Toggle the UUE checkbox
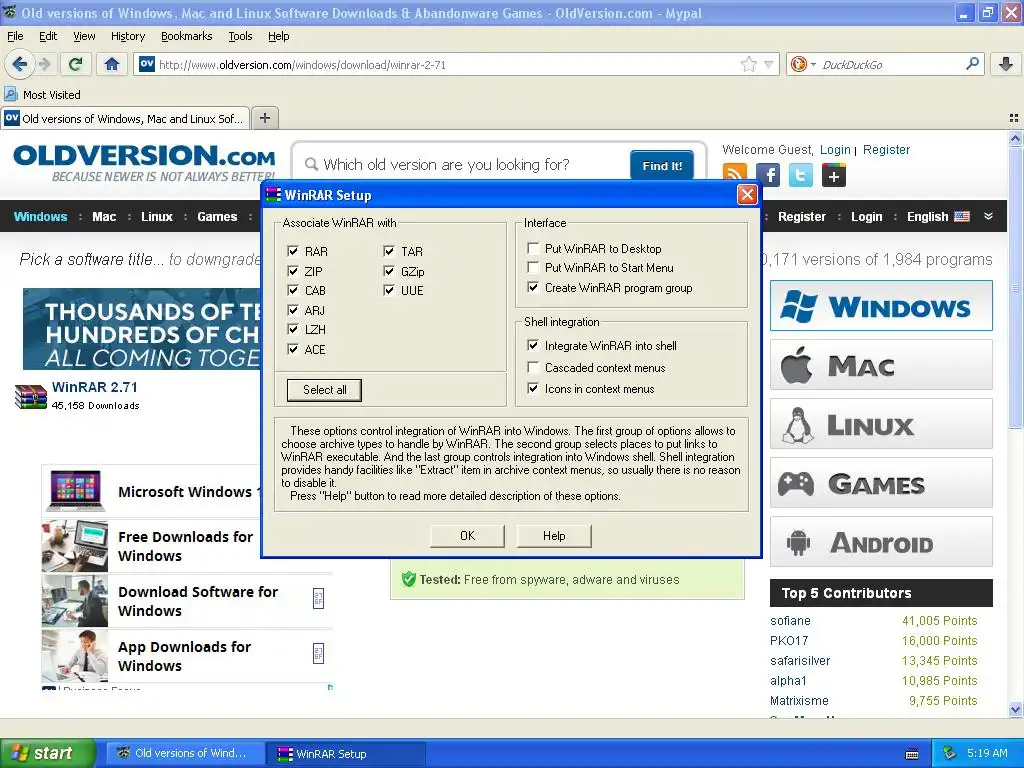1024x768 pixels. (389, 291)
